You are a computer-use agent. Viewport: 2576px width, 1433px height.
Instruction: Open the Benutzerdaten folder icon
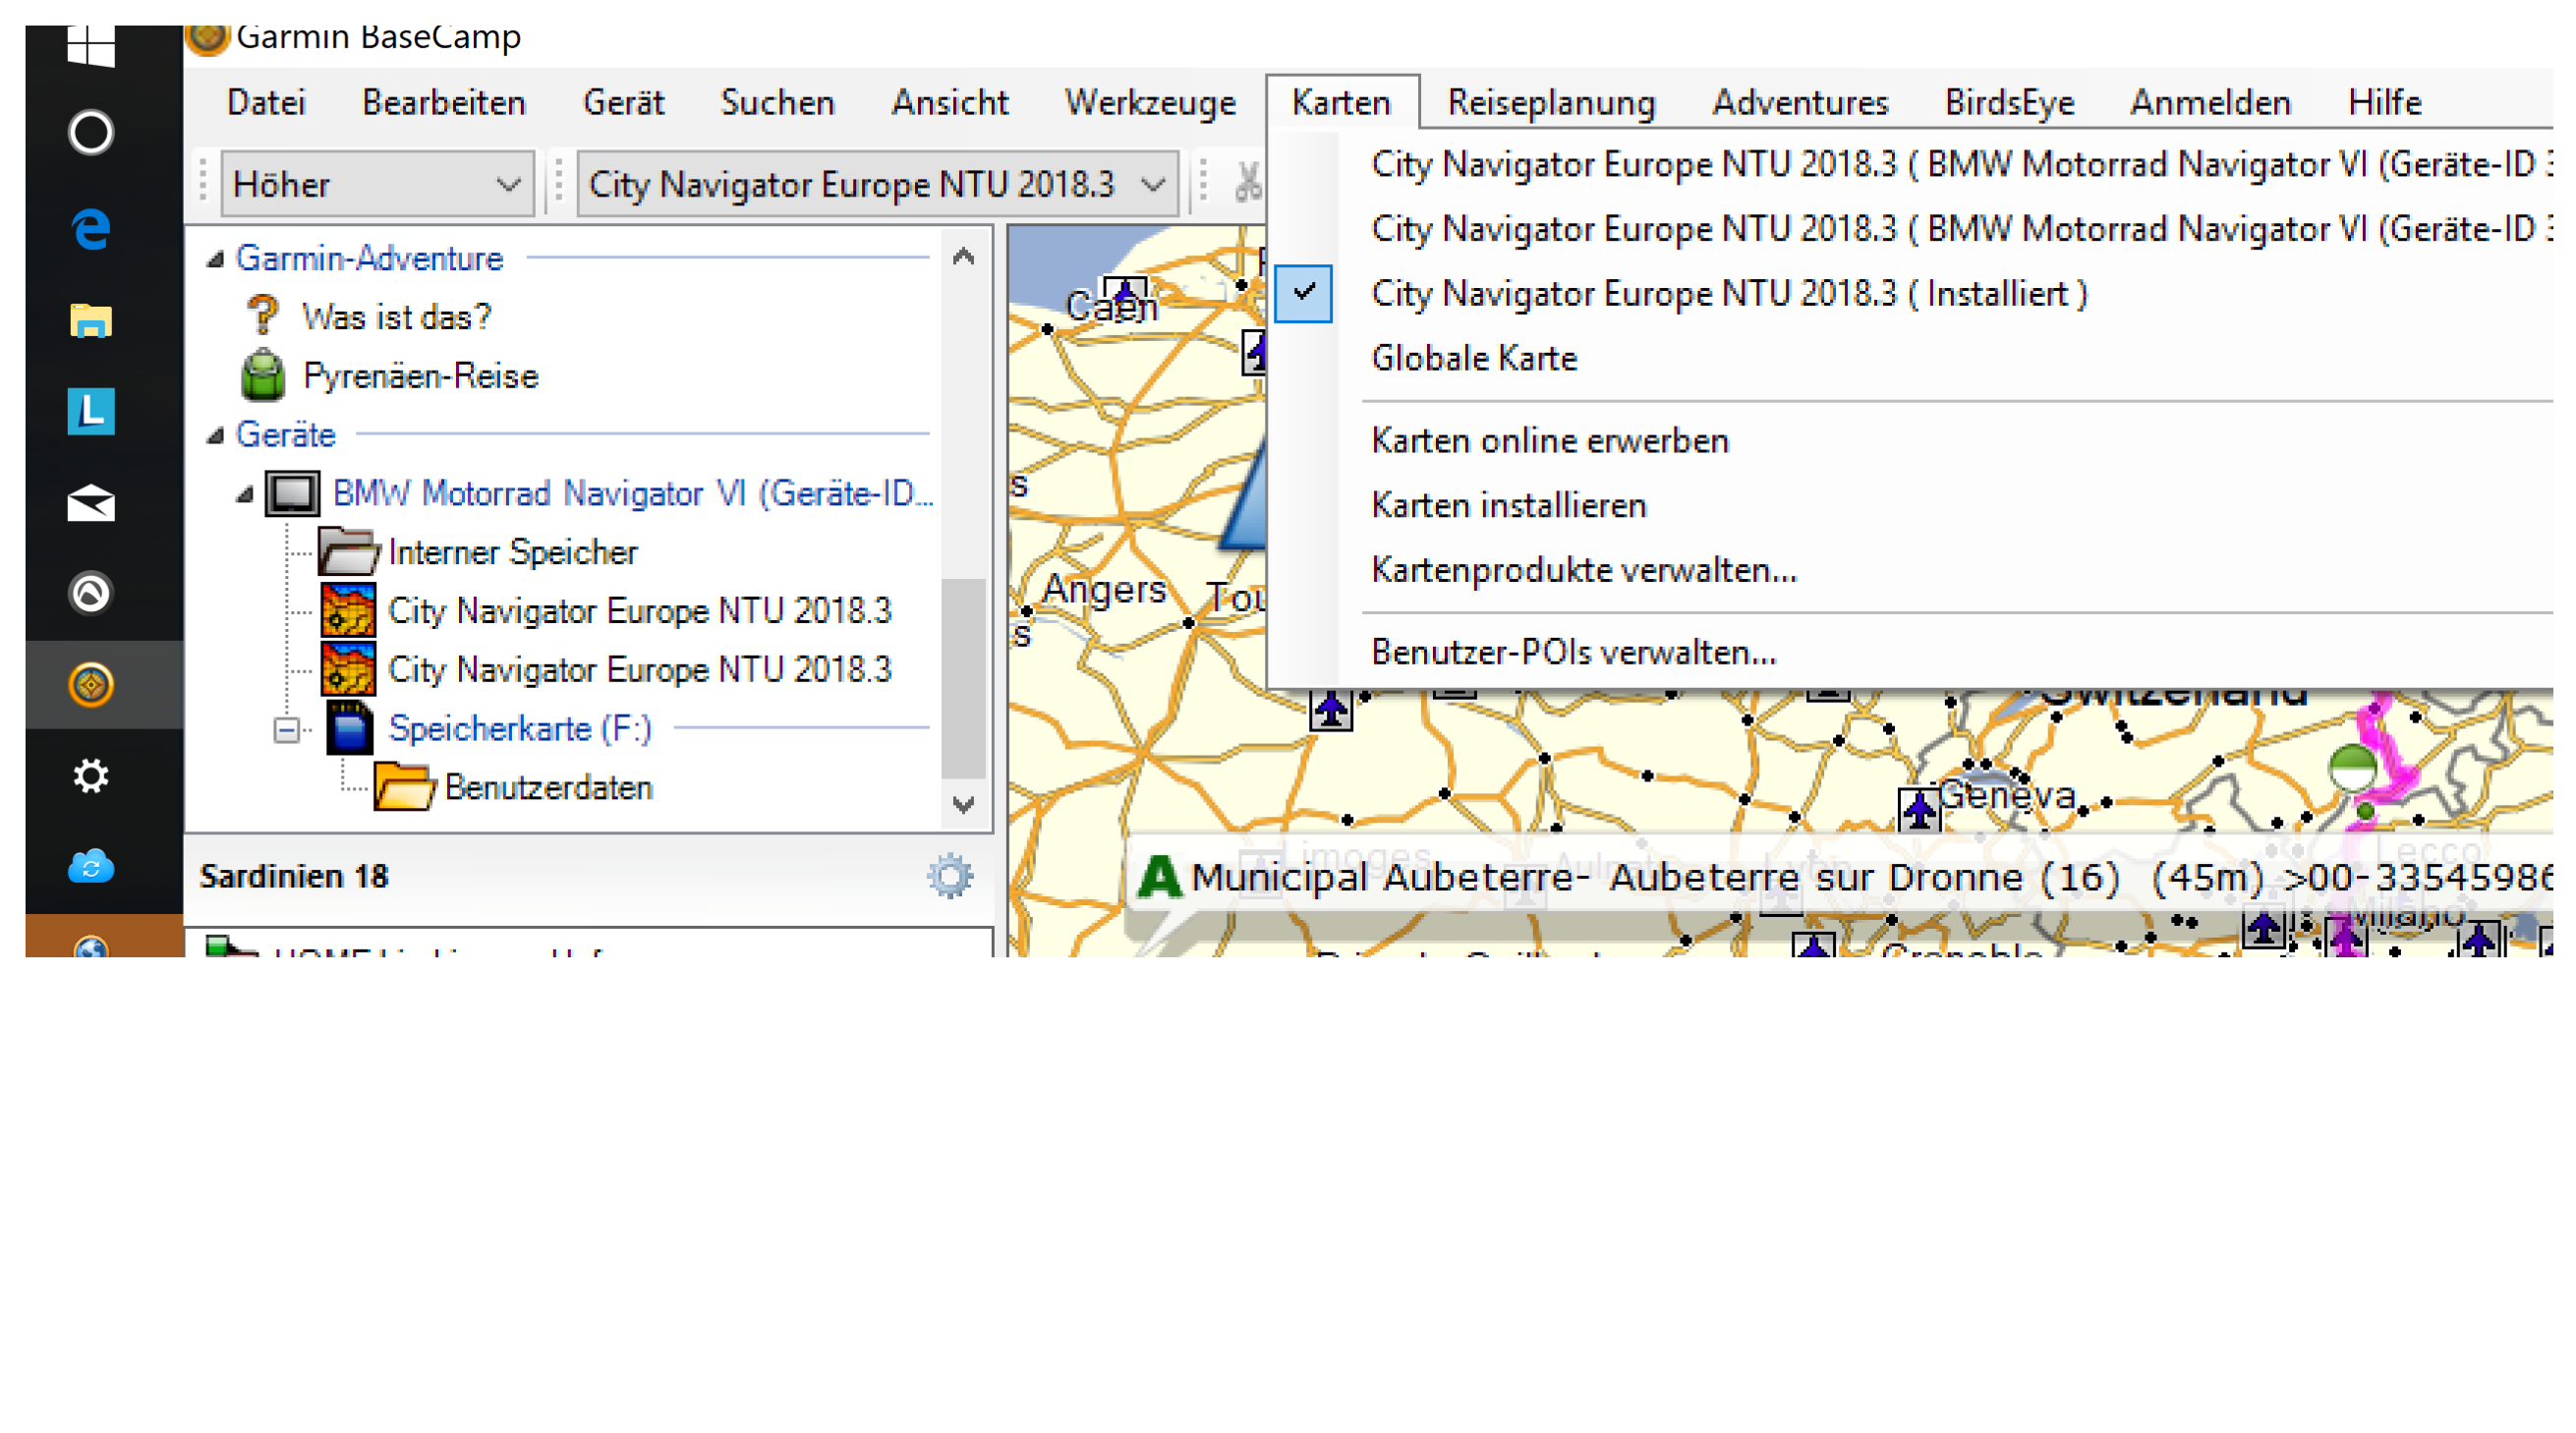point(404,787)
